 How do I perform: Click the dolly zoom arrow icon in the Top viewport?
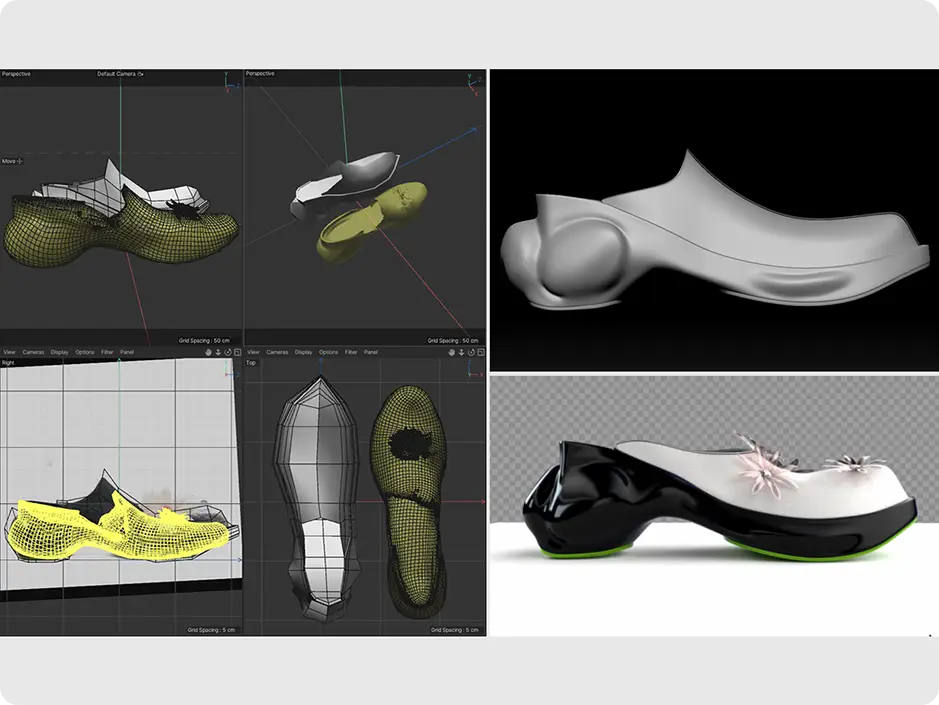[461, 352]
